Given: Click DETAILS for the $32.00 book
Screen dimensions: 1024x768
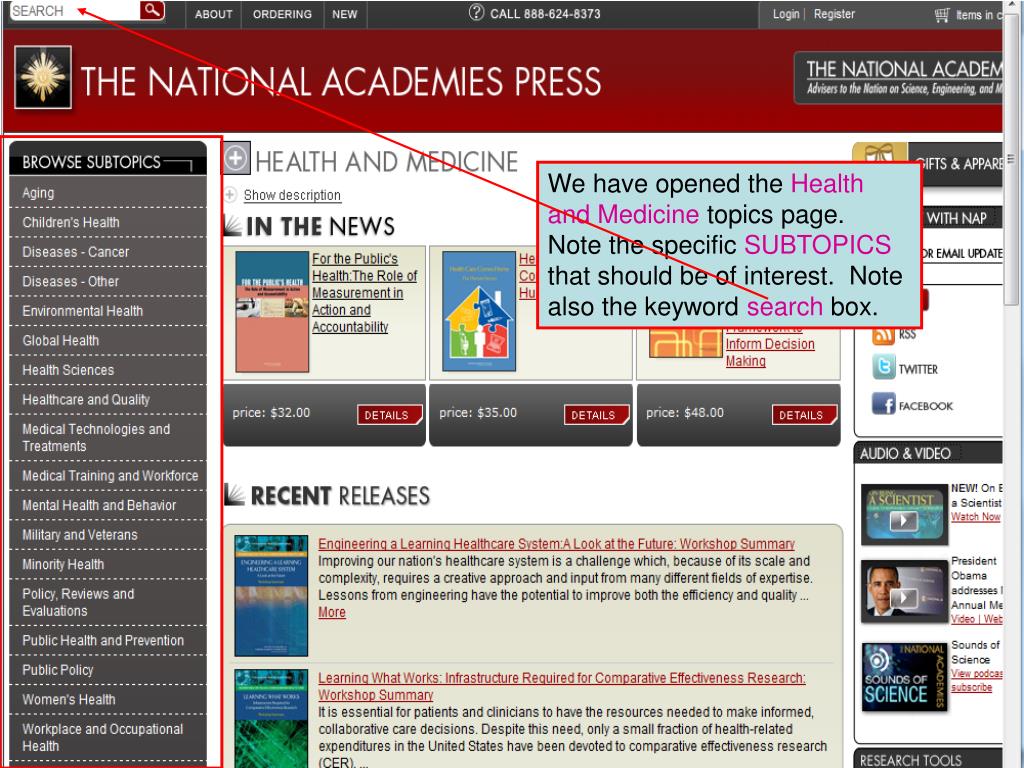Looking at the screenshot, I should 389,415.
